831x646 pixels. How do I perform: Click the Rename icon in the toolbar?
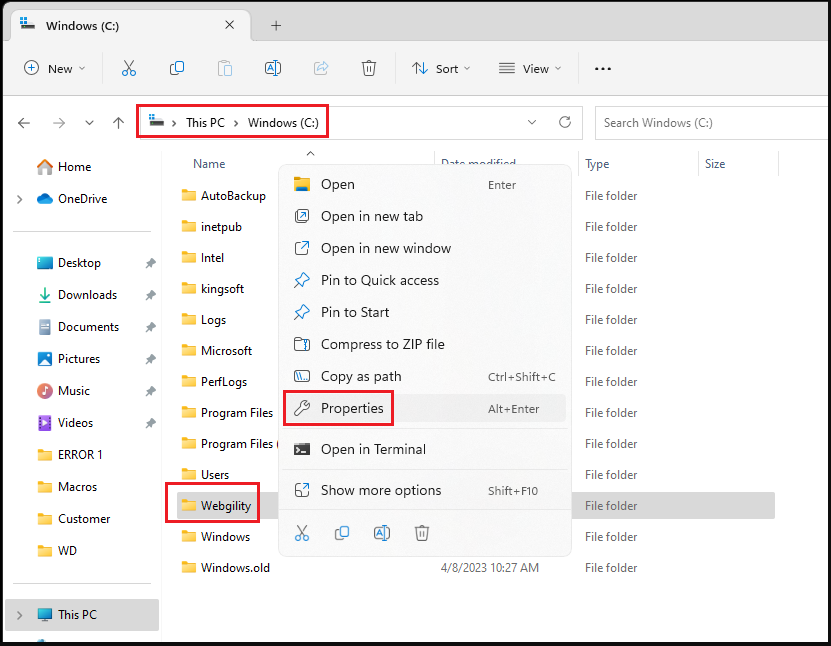pos(272,68)
